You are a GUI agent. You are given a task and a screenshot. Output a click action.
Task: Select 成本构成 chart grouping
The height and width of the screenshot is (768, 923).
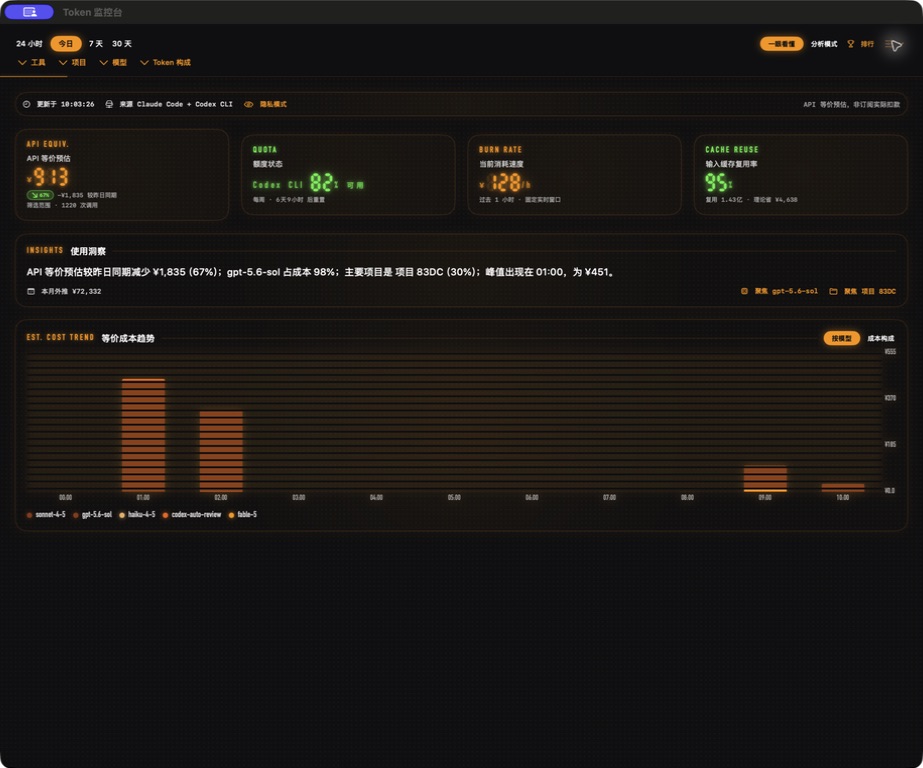click(881, 338)
